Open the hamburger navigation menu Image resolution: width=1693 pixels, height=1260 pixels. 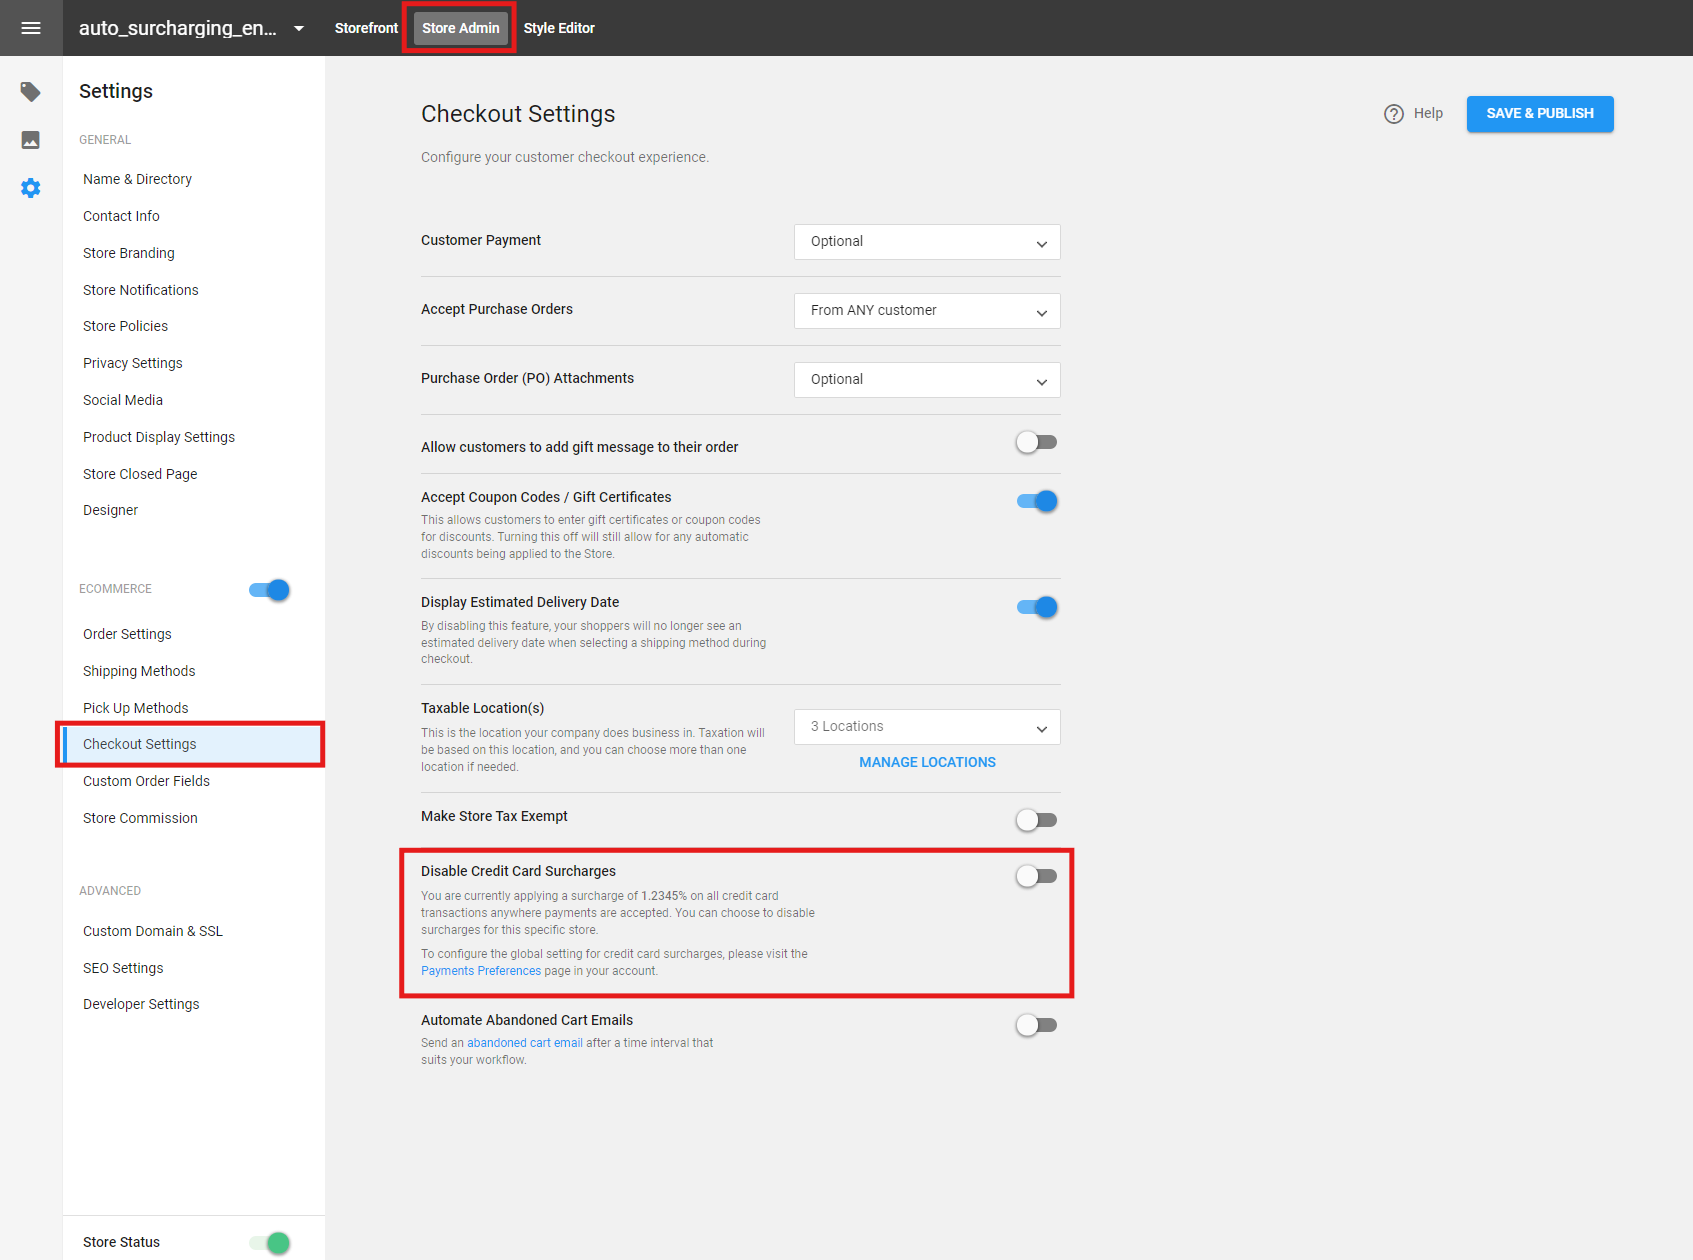point(30,27)
